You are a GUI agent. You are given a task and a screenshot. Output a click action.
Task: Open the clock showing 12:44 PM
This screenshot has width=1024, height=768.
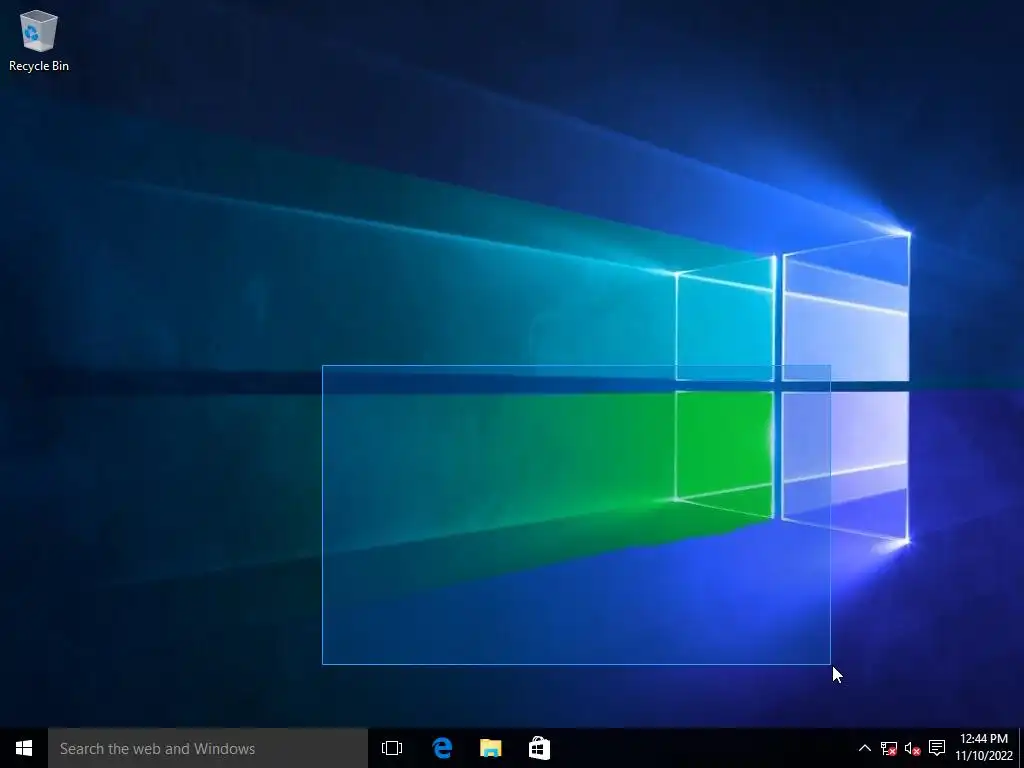984,747
